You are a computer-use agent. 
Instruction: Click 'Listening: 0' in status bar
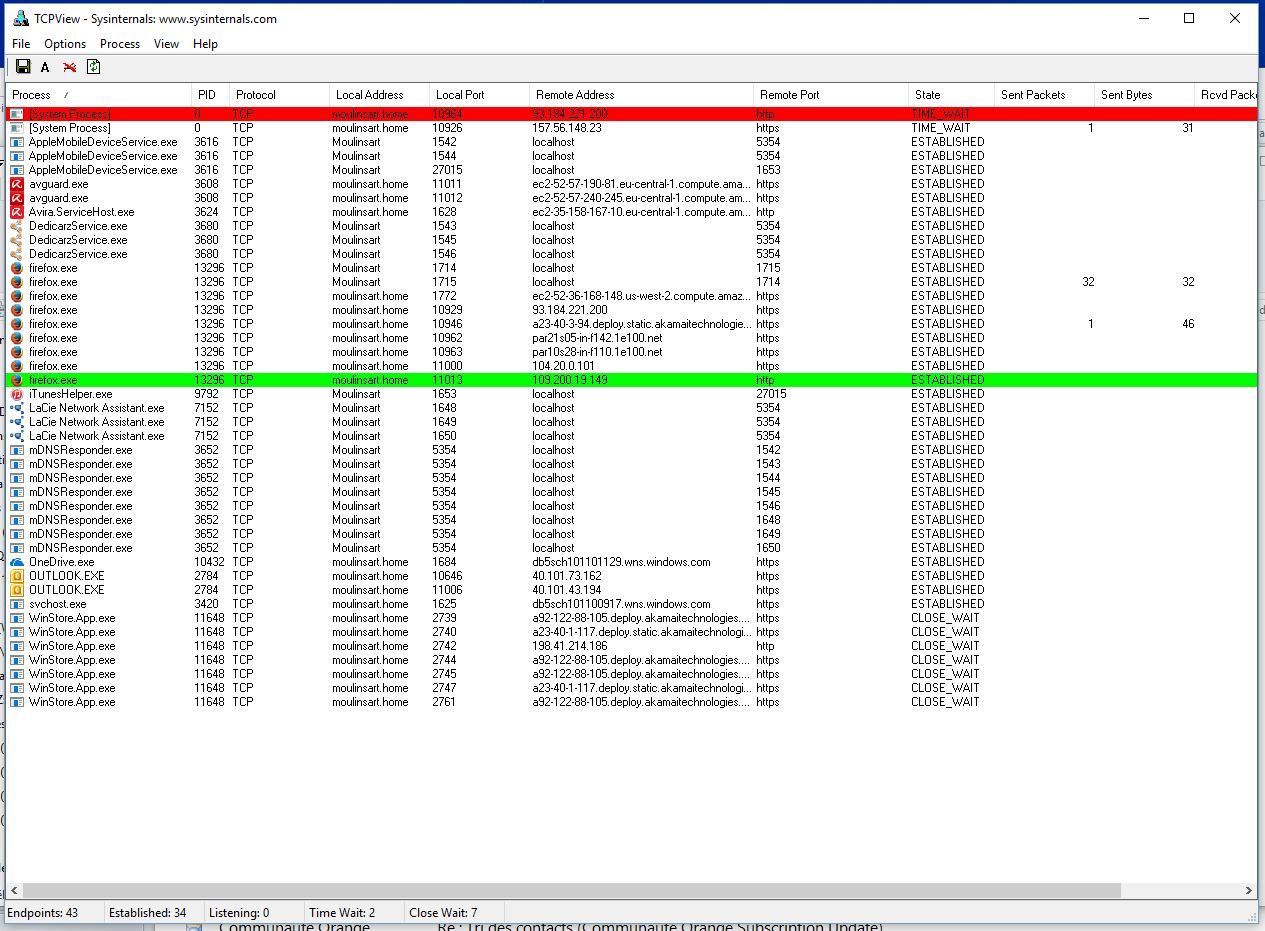239,912
